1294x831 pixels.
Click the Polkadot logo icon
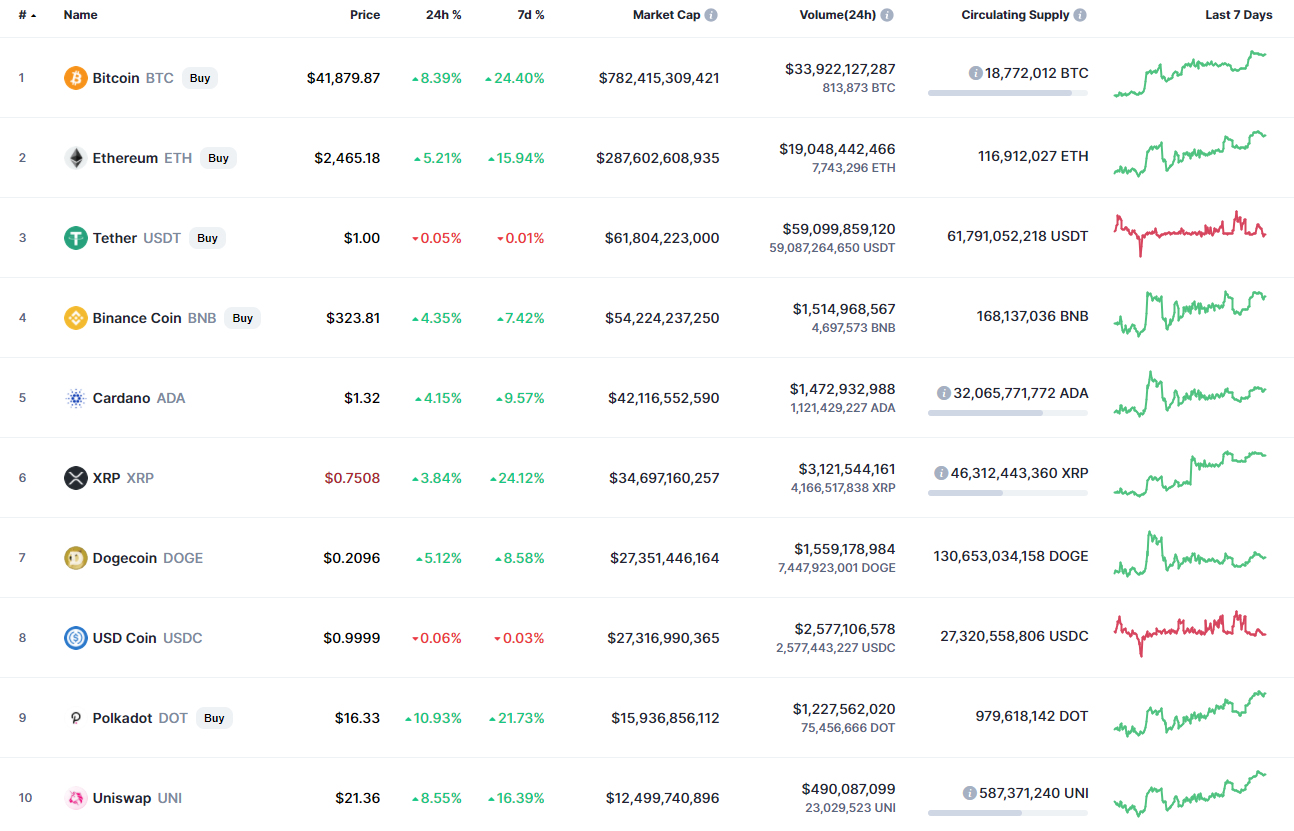click(x=76, y=718)
